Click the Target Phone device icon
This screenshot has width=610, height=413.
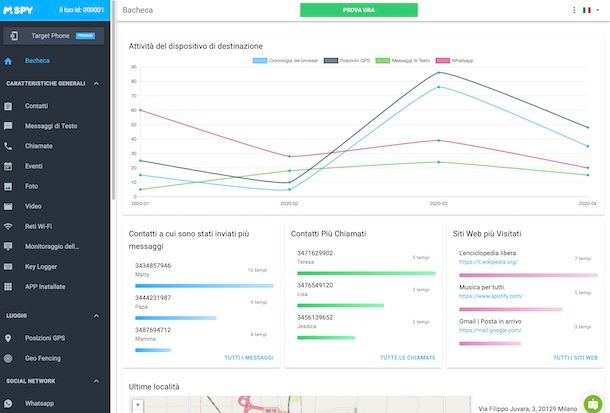[14, 36]
